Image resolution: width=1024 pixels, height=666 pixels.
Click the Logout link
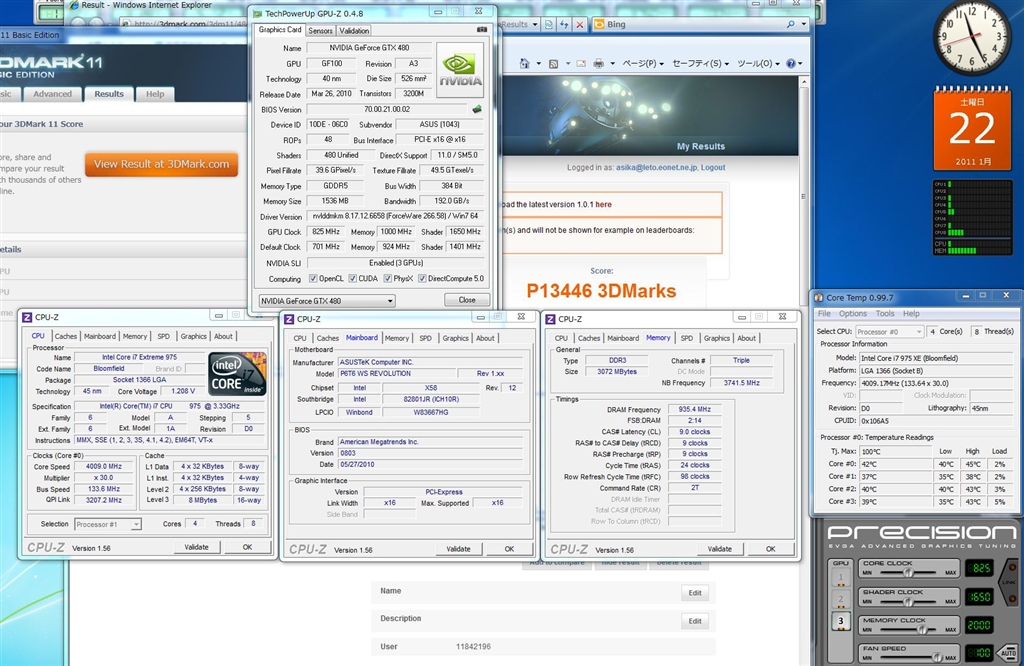point(713,168)
